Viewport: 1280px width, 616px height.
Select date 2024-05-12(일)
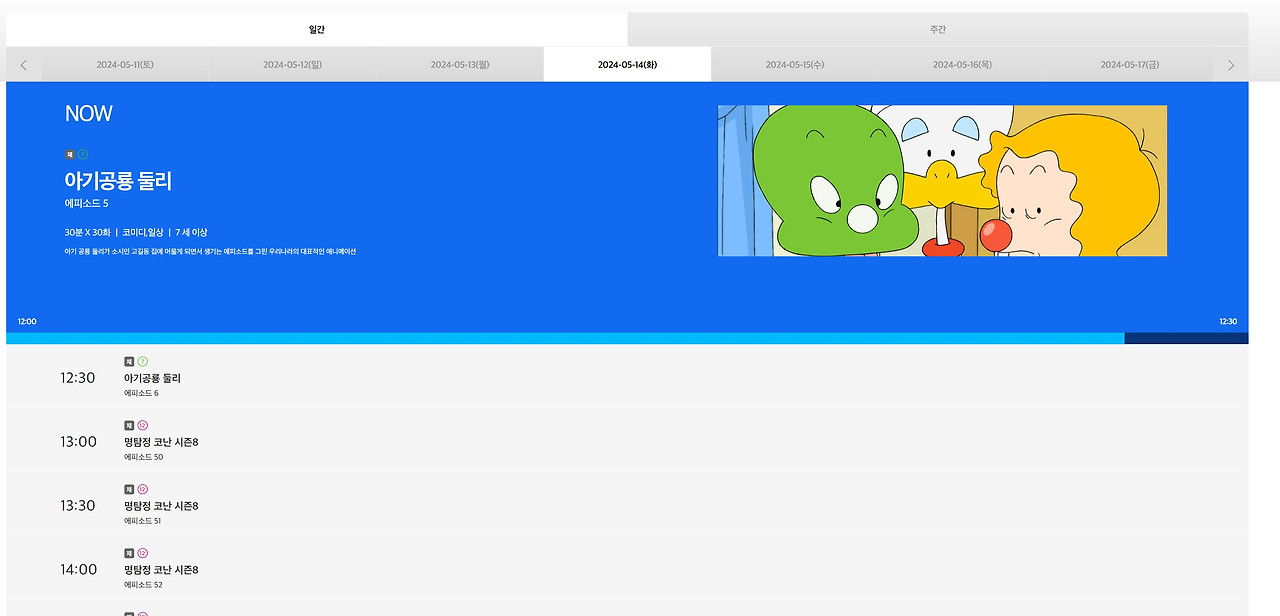293,65
